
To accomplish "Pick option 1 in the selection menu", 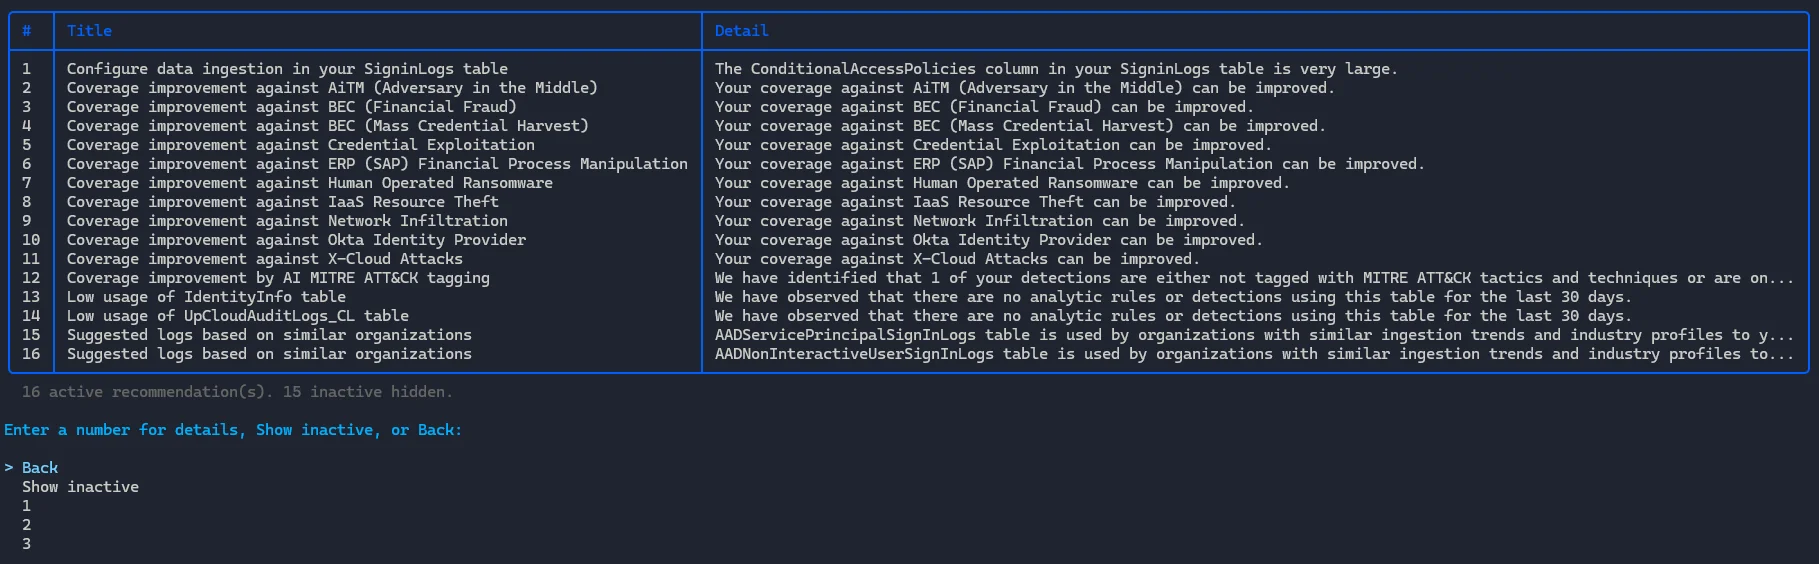I will pos(27,506).
